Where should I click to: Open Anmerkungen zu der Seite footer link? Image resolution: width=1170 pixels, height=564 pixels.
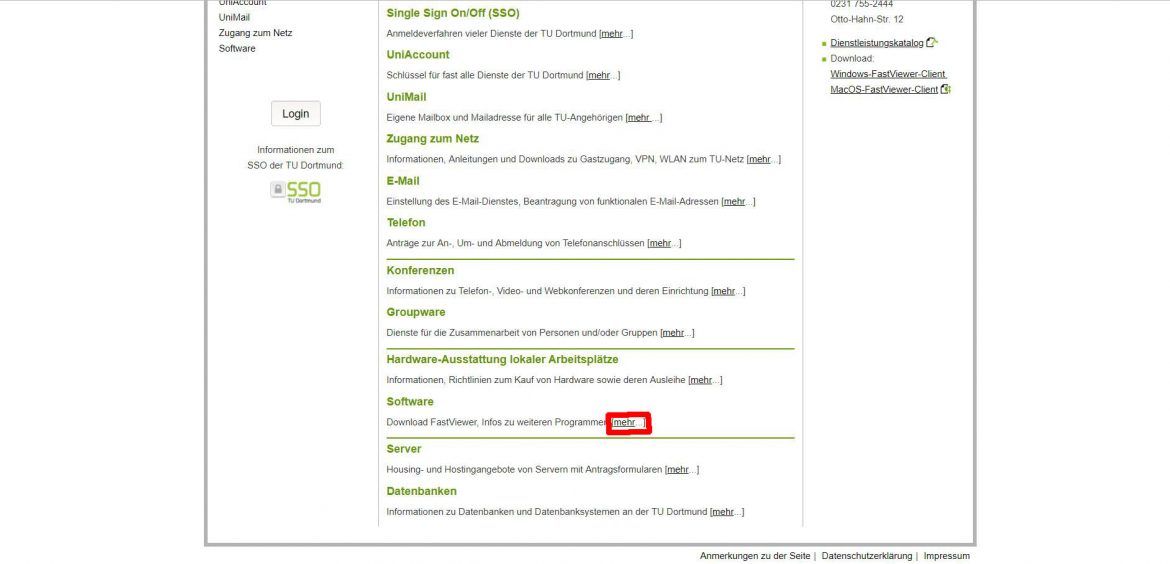click(x=755, y=557)
